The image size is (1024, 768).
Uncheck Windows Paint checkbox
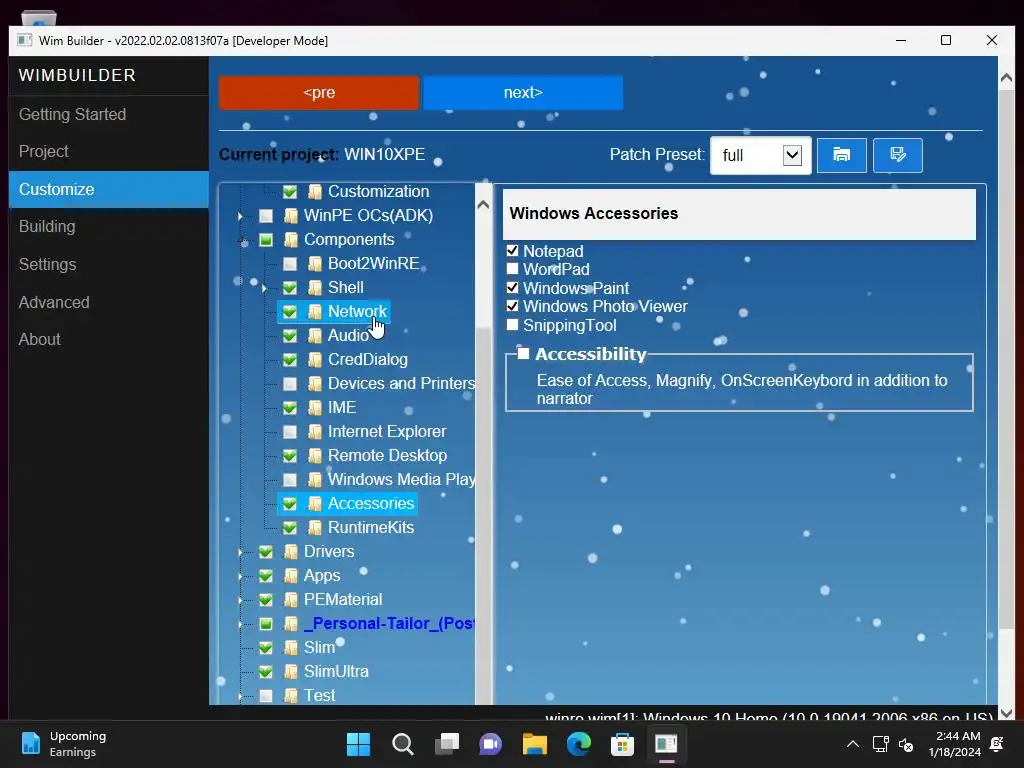513,288
